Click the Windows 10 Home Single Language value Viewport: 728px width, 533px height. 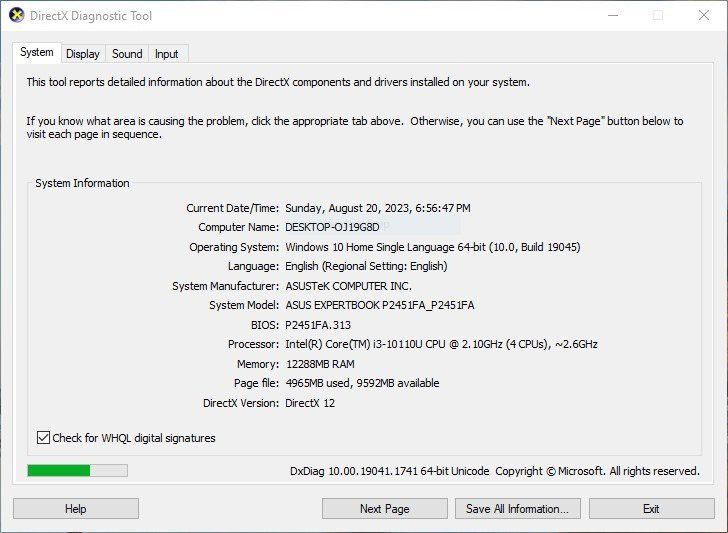click(x=433, y=247)
